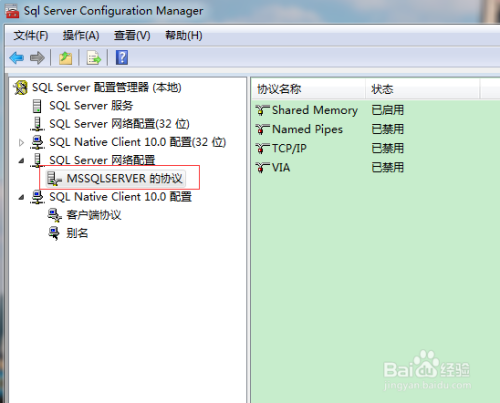Screen dimensions: 500x403
Task: Click the Named Pipes protocol icon
Action: pyautogui.click(x=263, y=129)
